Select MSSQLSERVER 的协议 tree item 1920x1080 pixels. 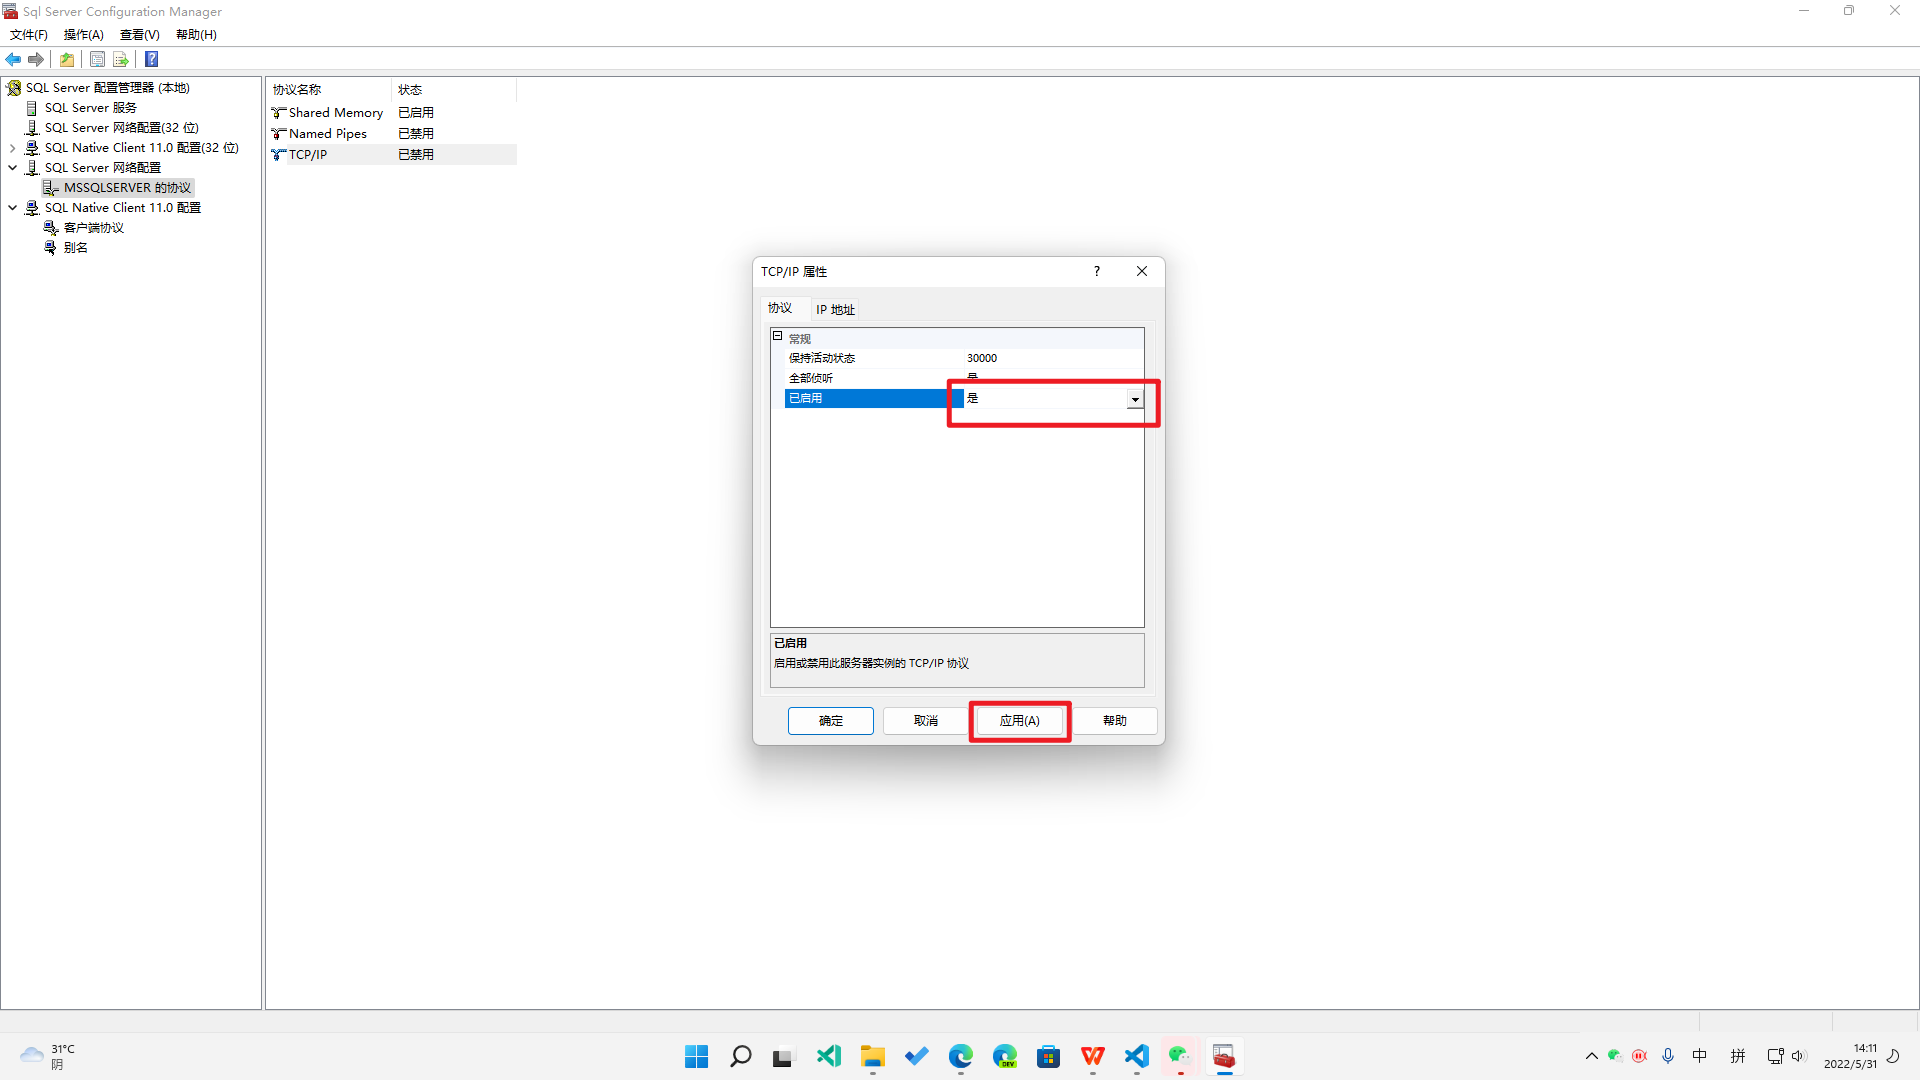(x=127, y=188)
